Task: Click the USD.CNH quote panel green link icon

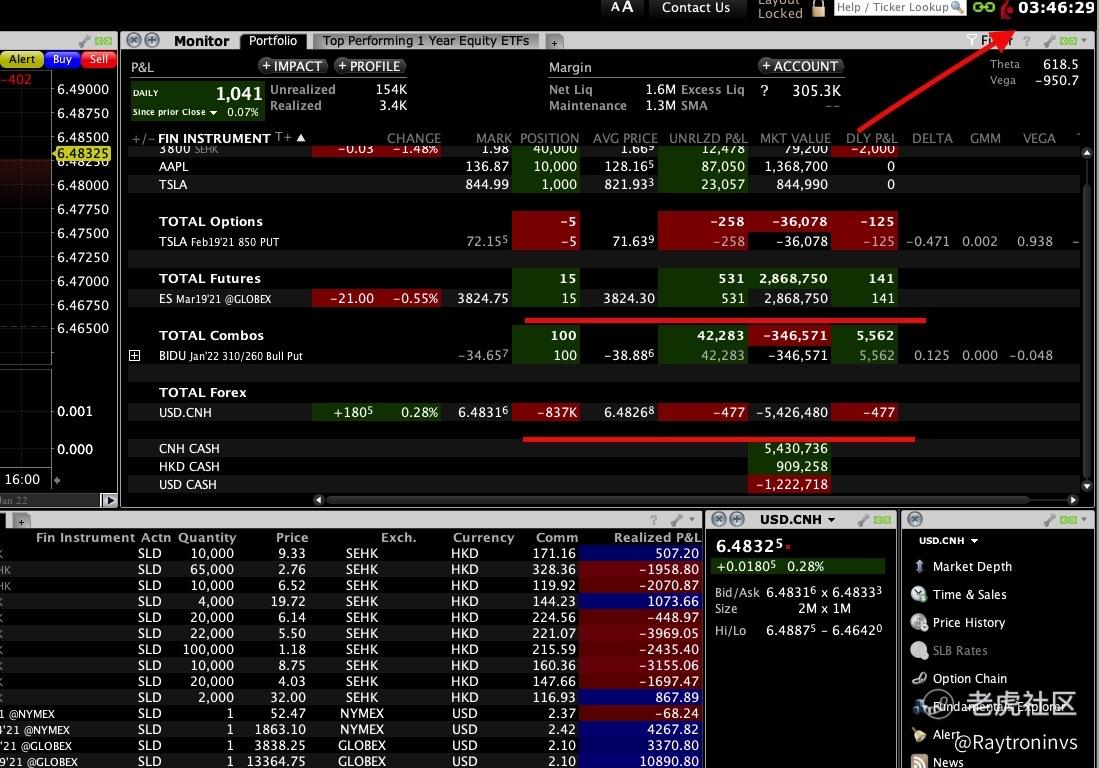Action: tap(882, 520)
